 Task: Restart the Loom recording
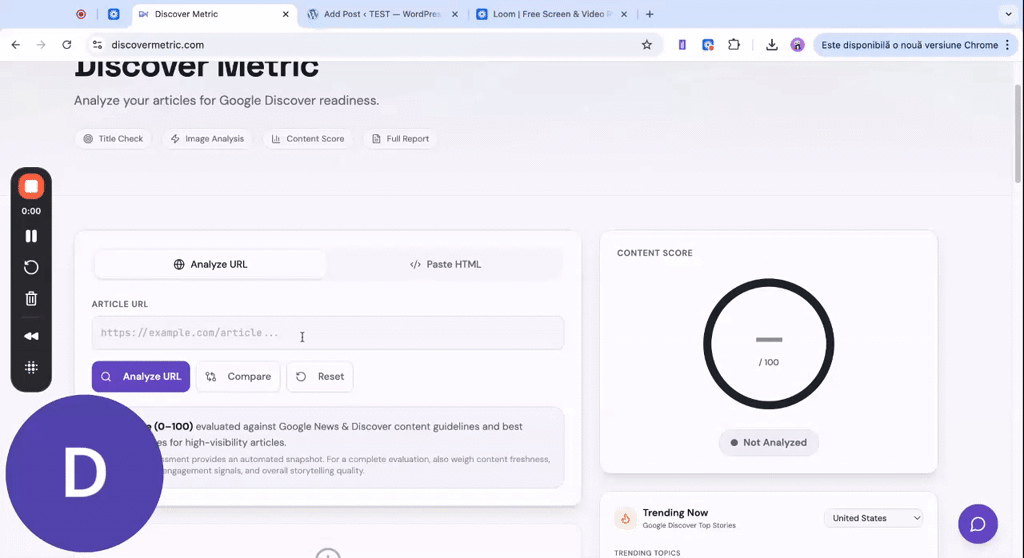(x=31, y=267)
